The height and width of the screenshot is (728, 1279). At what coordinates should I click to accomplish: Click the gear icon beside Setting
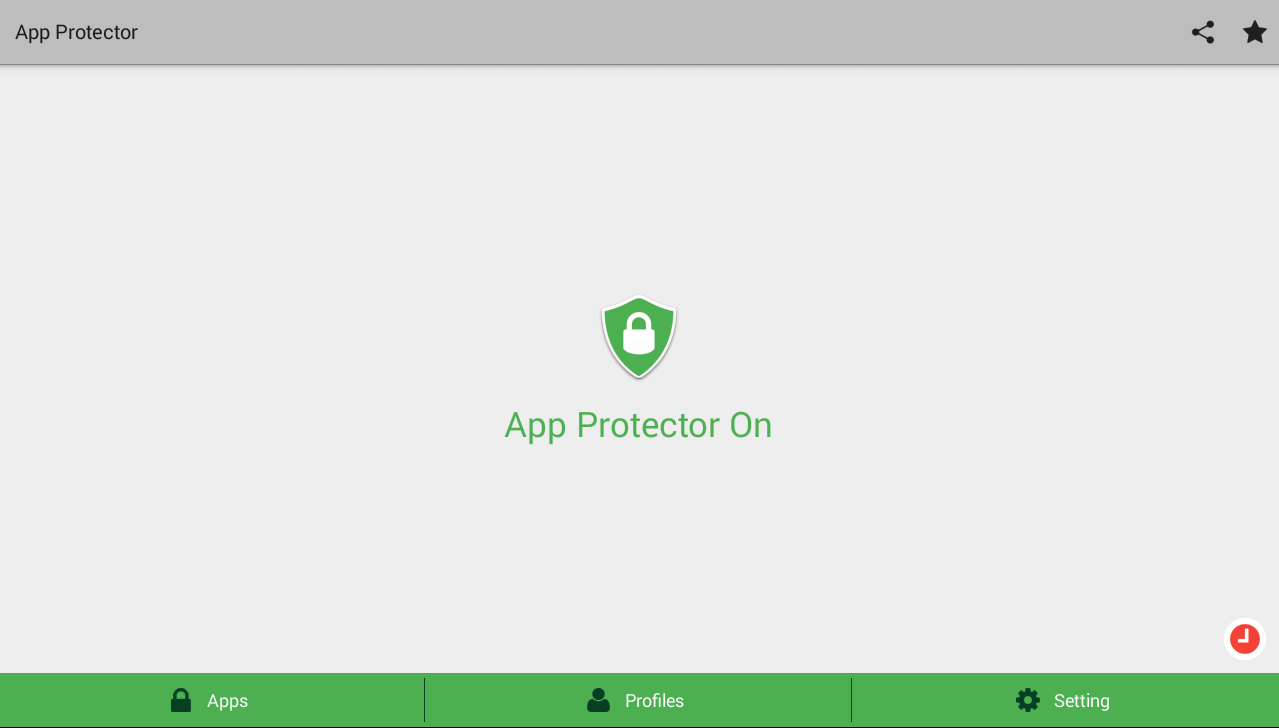(x=1028, y=700)
